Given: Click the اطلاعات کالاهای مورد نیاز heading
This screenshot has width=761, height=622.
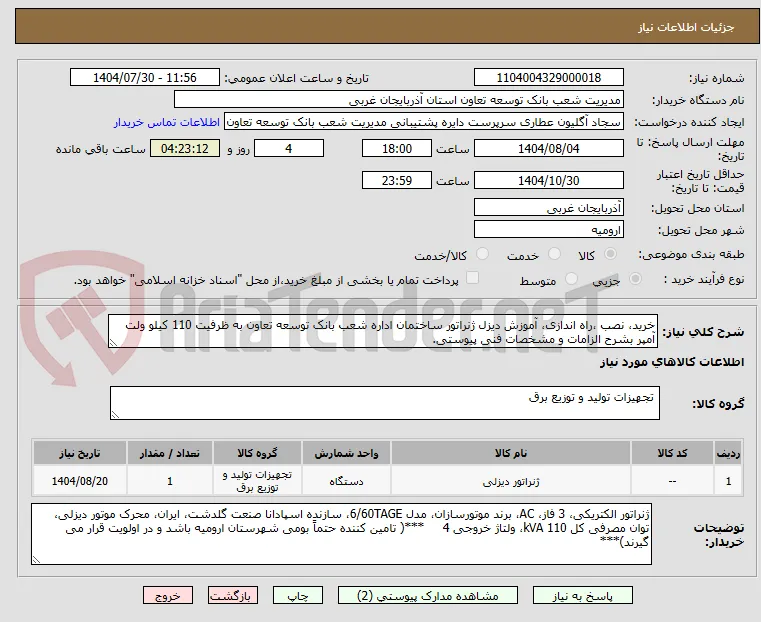Looking at the screenshot, I should (x=672, y=362).
